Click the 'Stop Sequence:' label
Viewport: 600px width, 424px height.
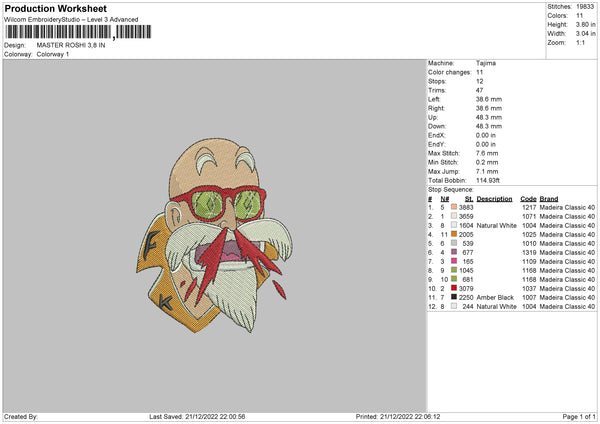pos(451,190)
